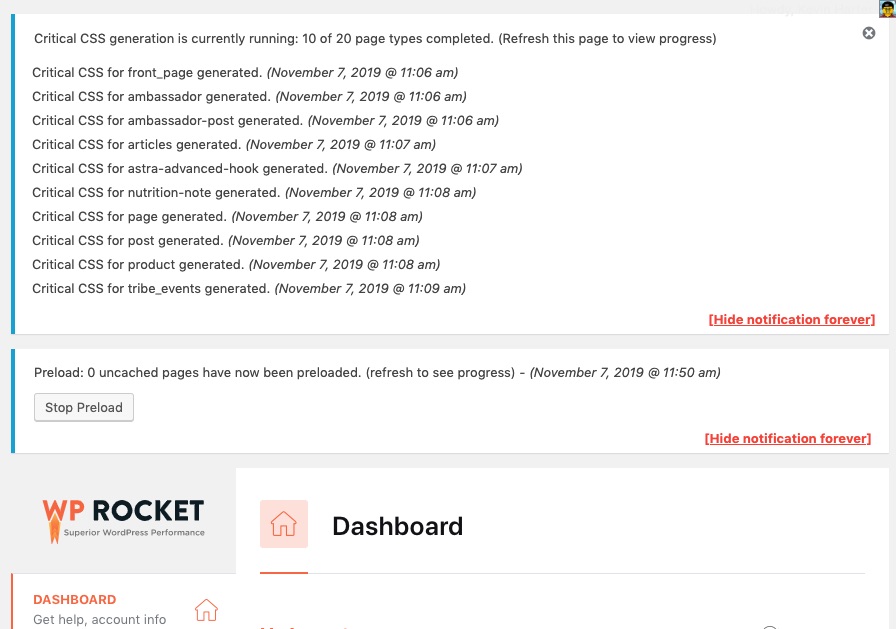Click the user avatar in the admin toolbar

(x=886, y=10)
